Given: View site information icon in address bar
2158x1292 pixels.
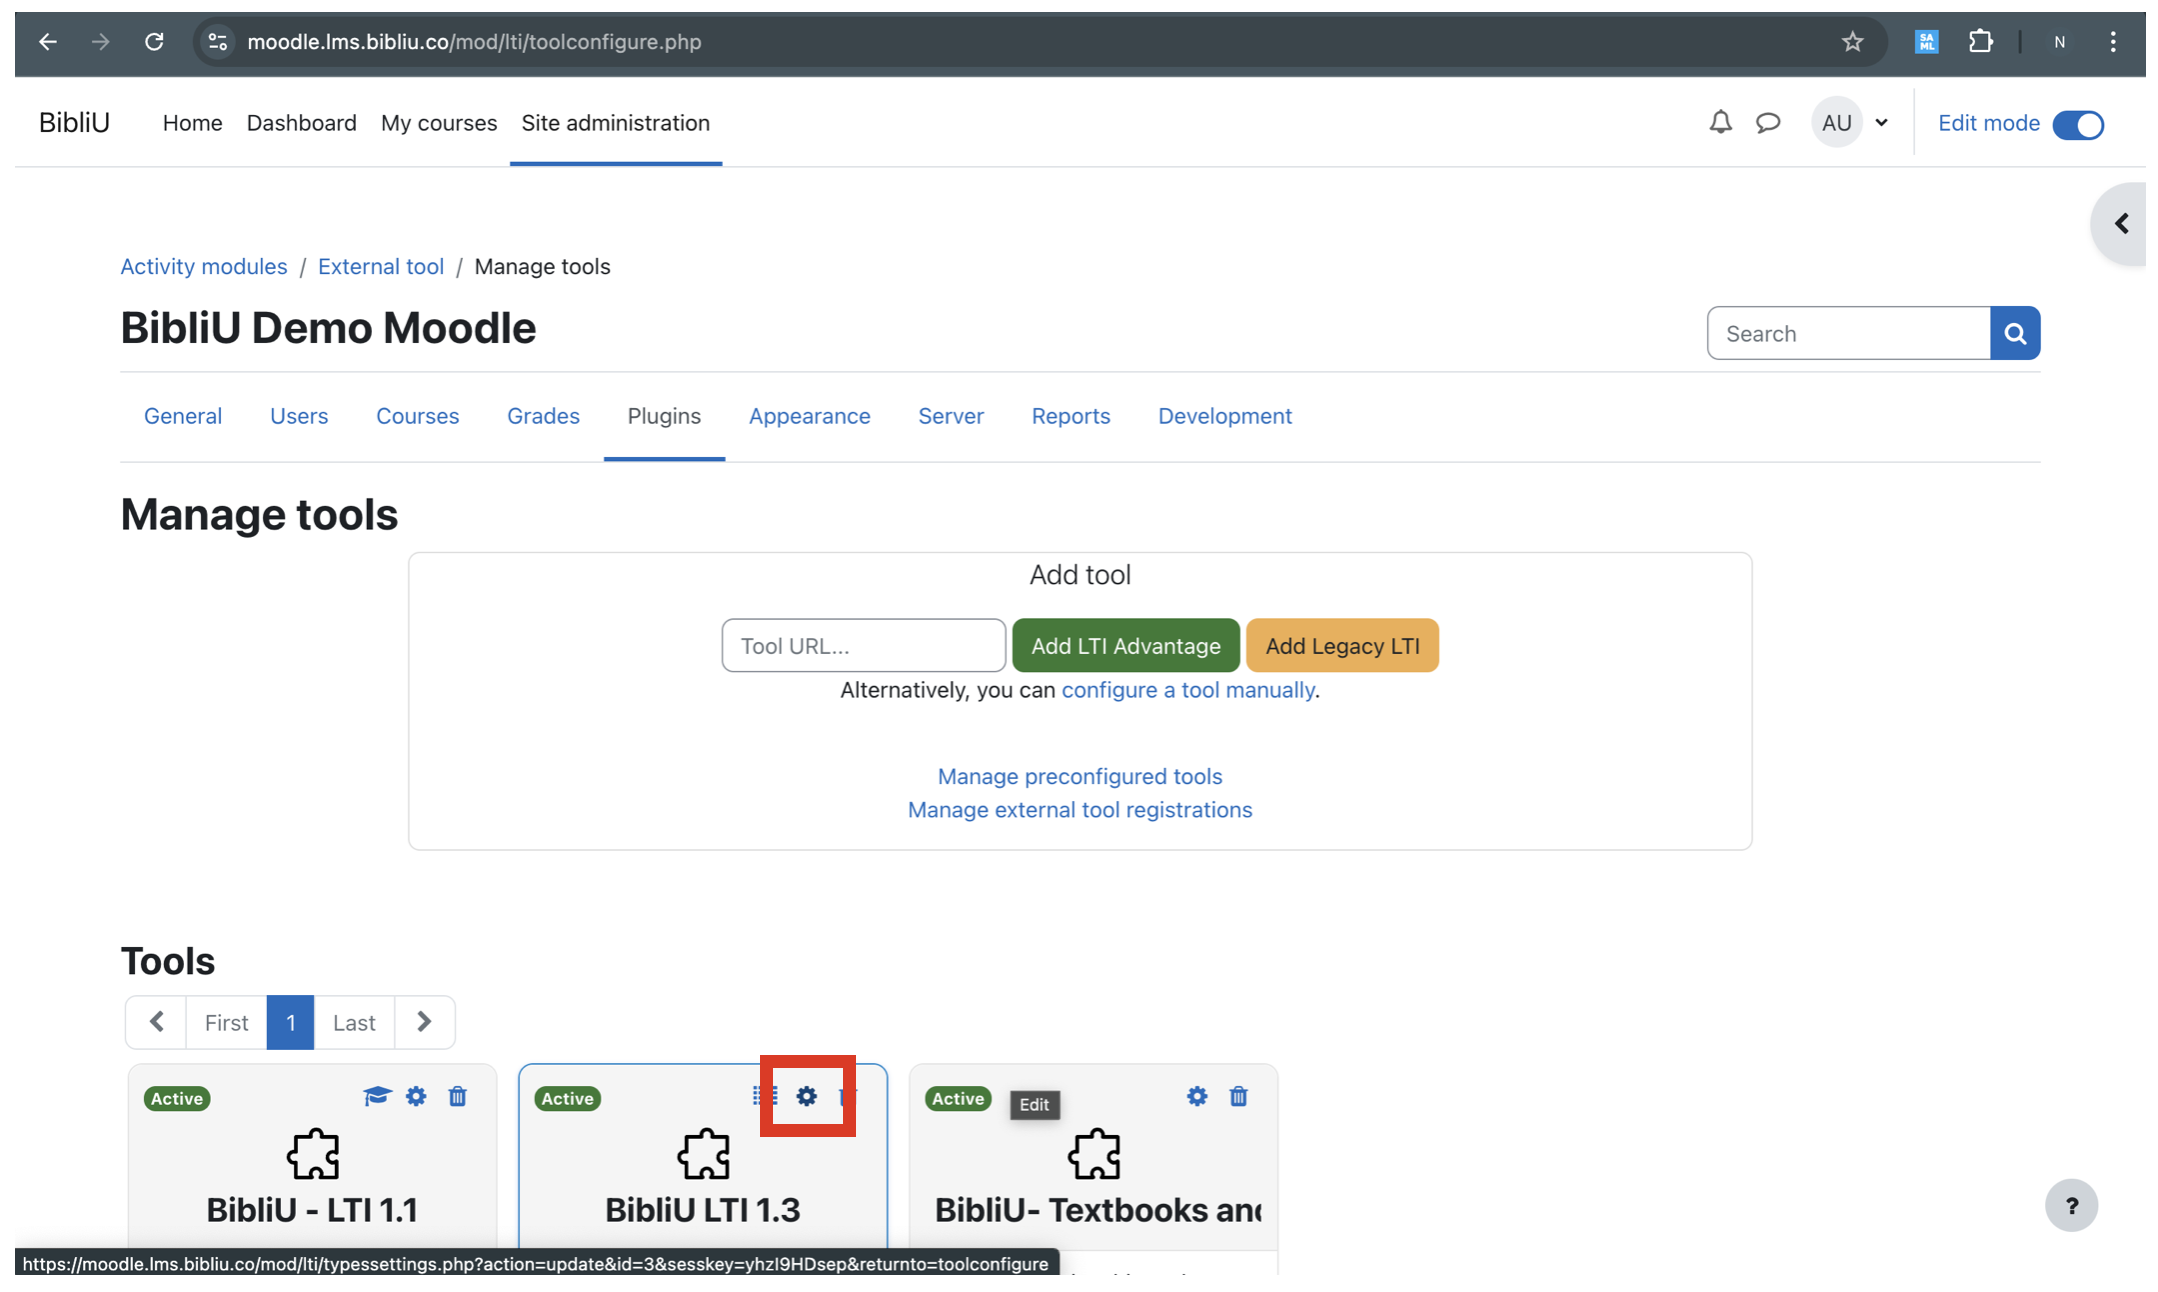Looking at the screenshot, I should click(x=217, y=42).
